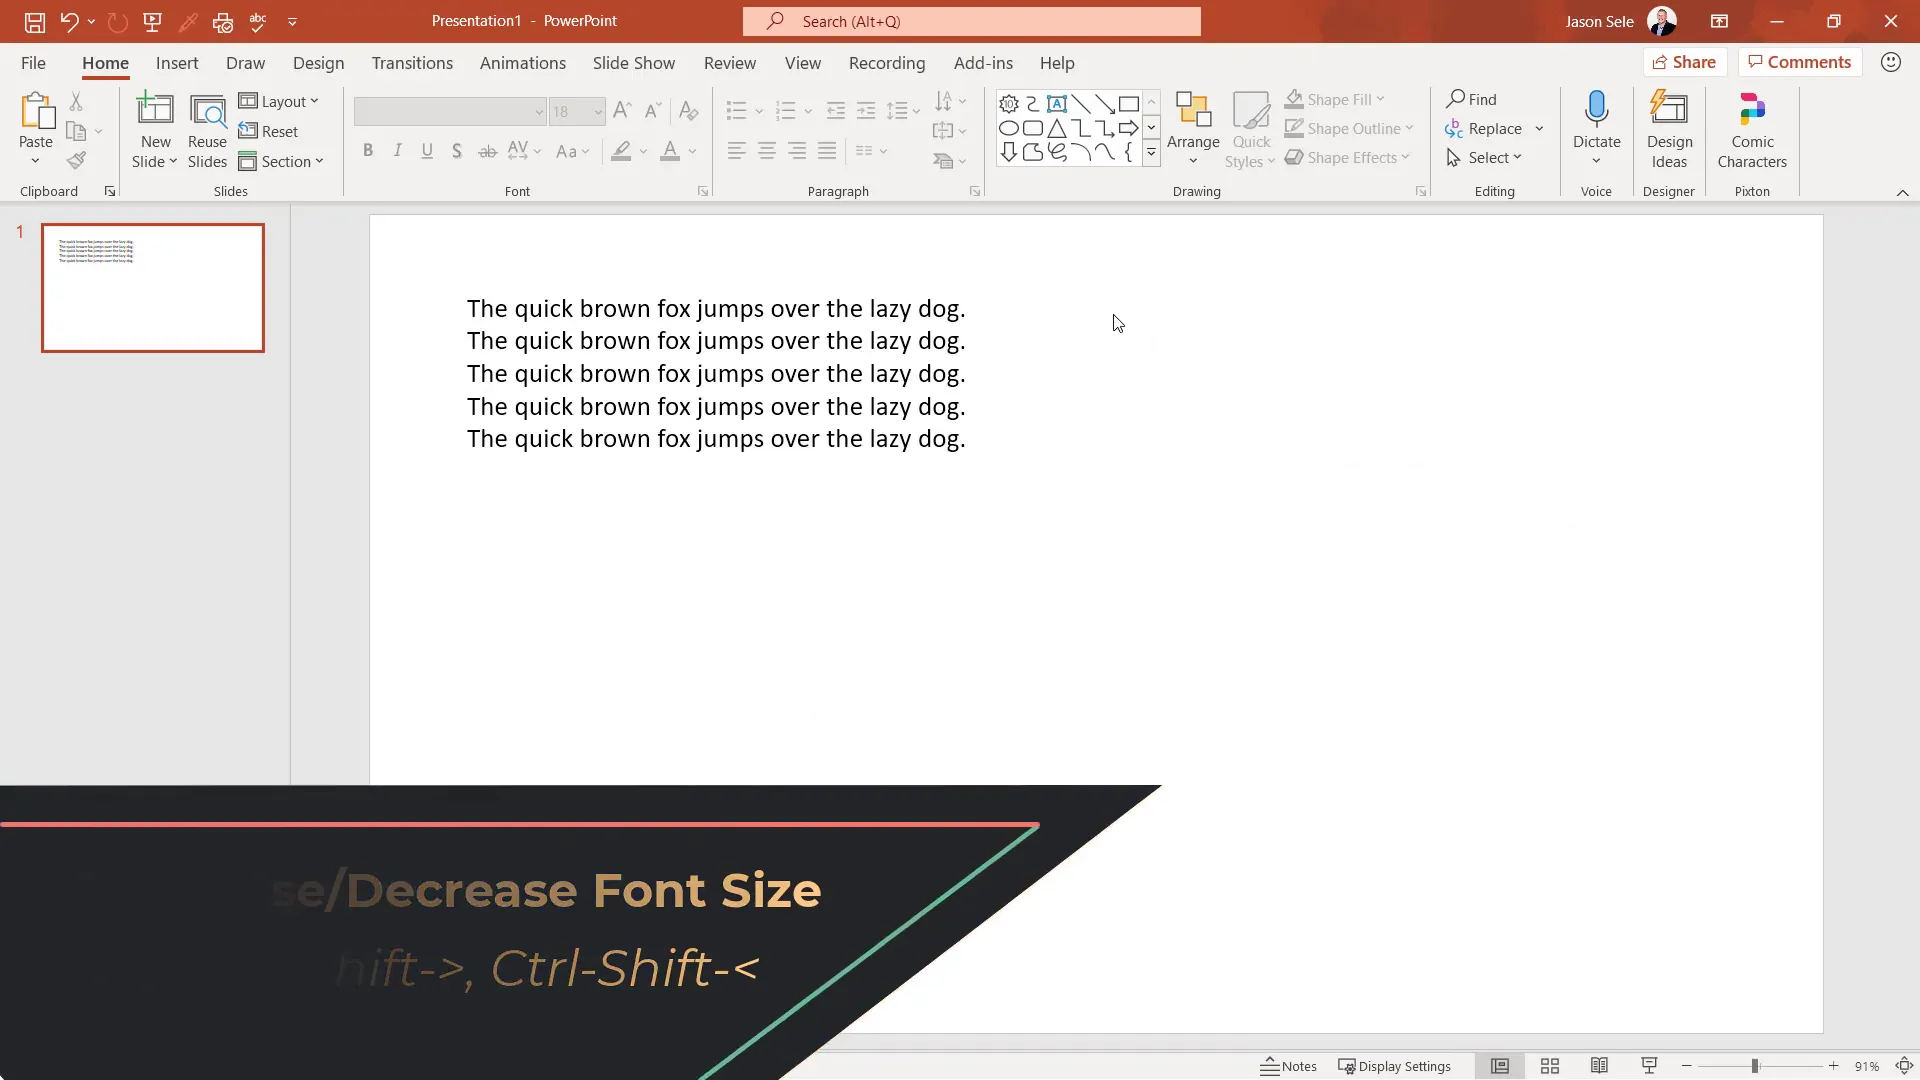This screenshot has height=1080, width=1920.
Task: Click the Clear All Formatting icon
Action: [688, 111]
